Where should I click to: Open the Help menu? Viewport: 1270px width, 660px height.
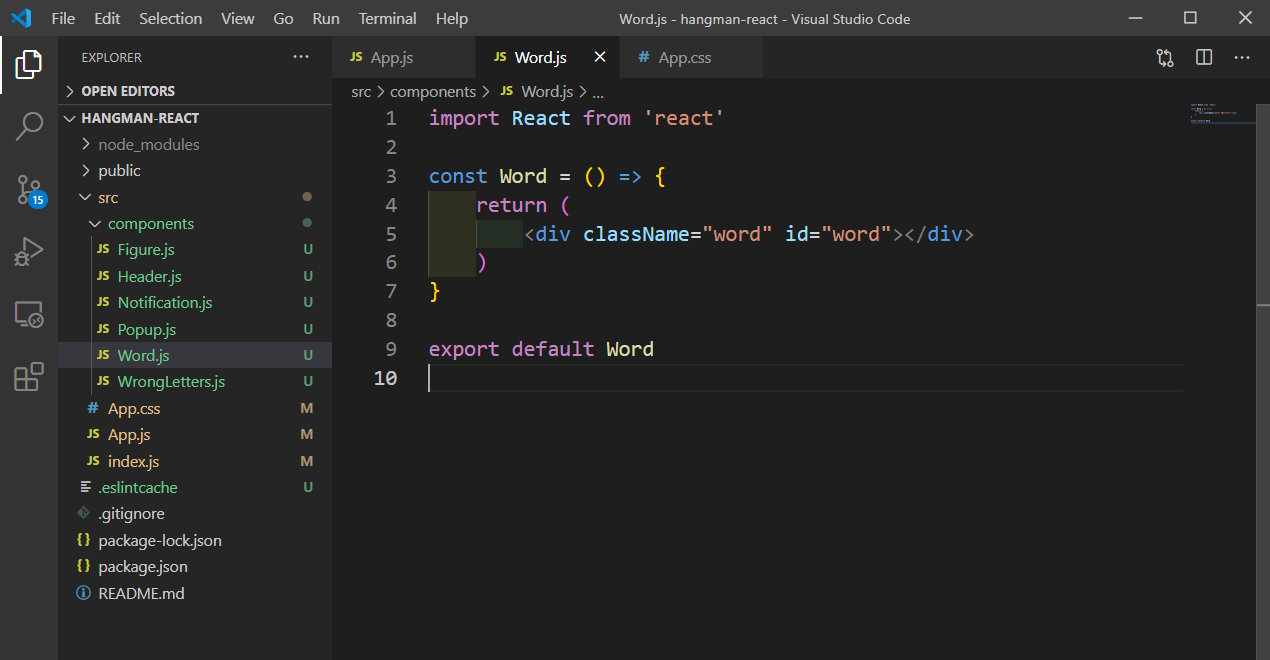pyautogui.click(x=452, y=18)
